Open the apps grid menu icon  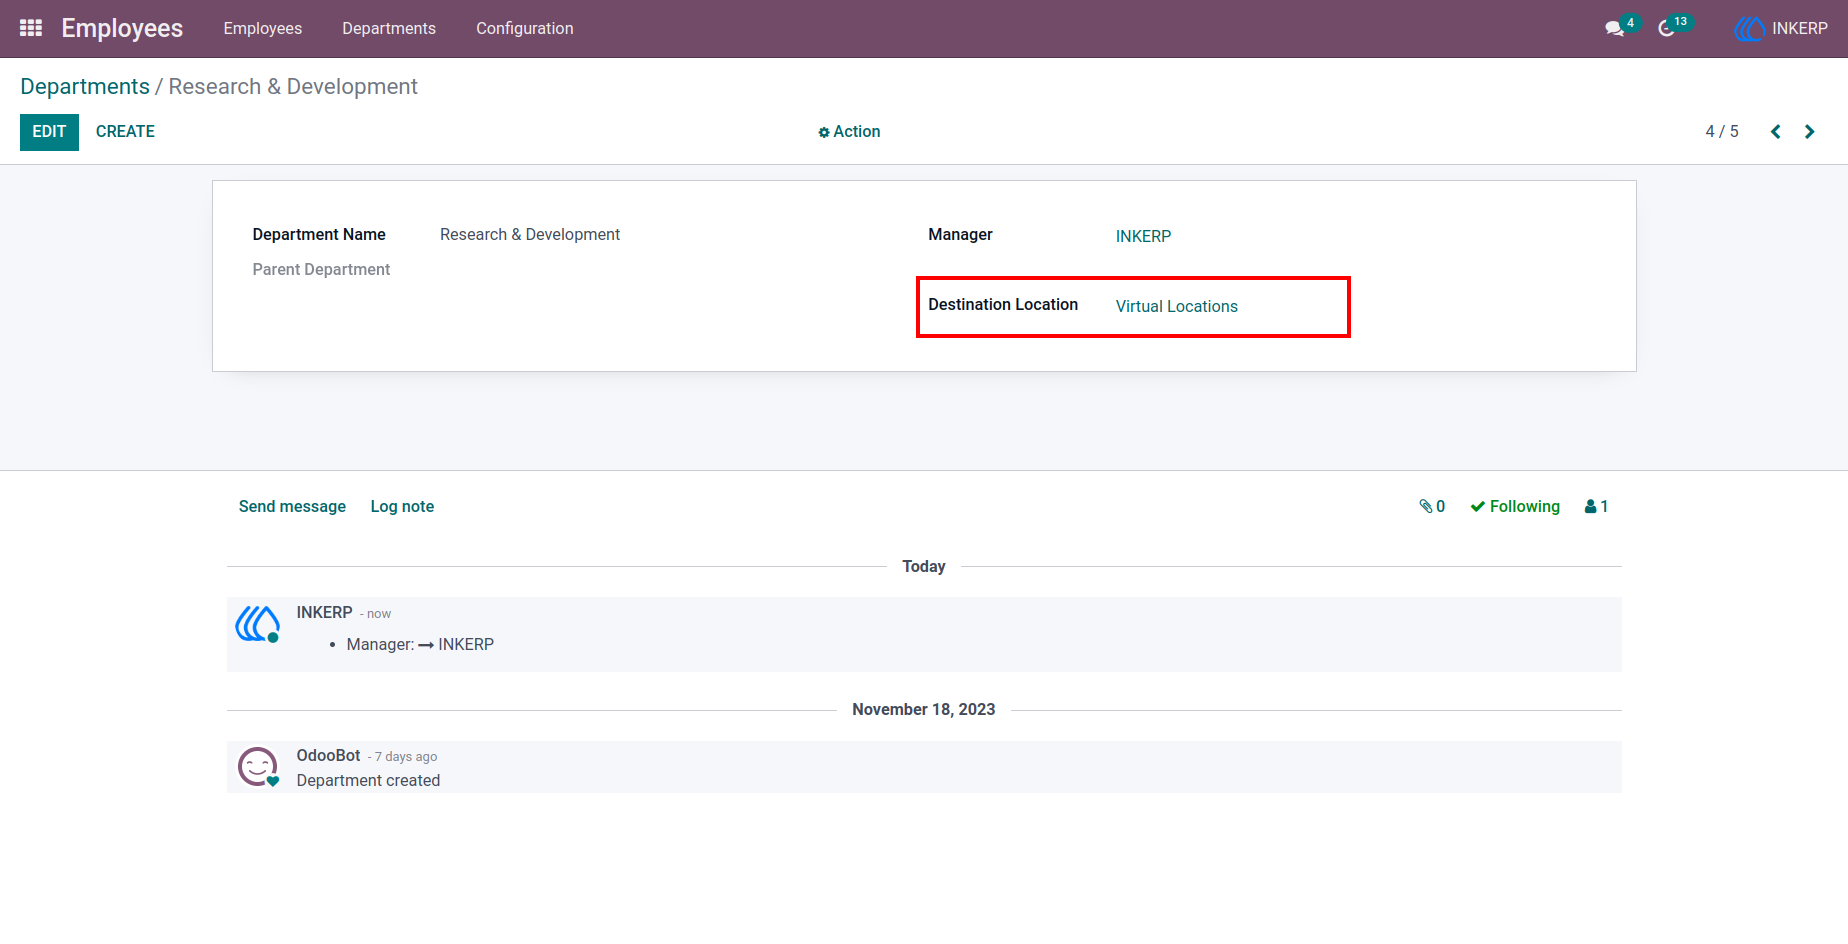[31, 28]
